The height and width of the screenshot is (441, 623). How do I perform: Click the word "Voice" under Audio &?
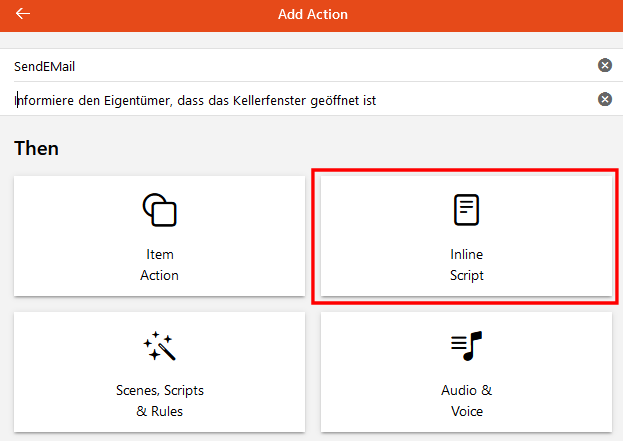pyautogui.click(x=467, y=411)
